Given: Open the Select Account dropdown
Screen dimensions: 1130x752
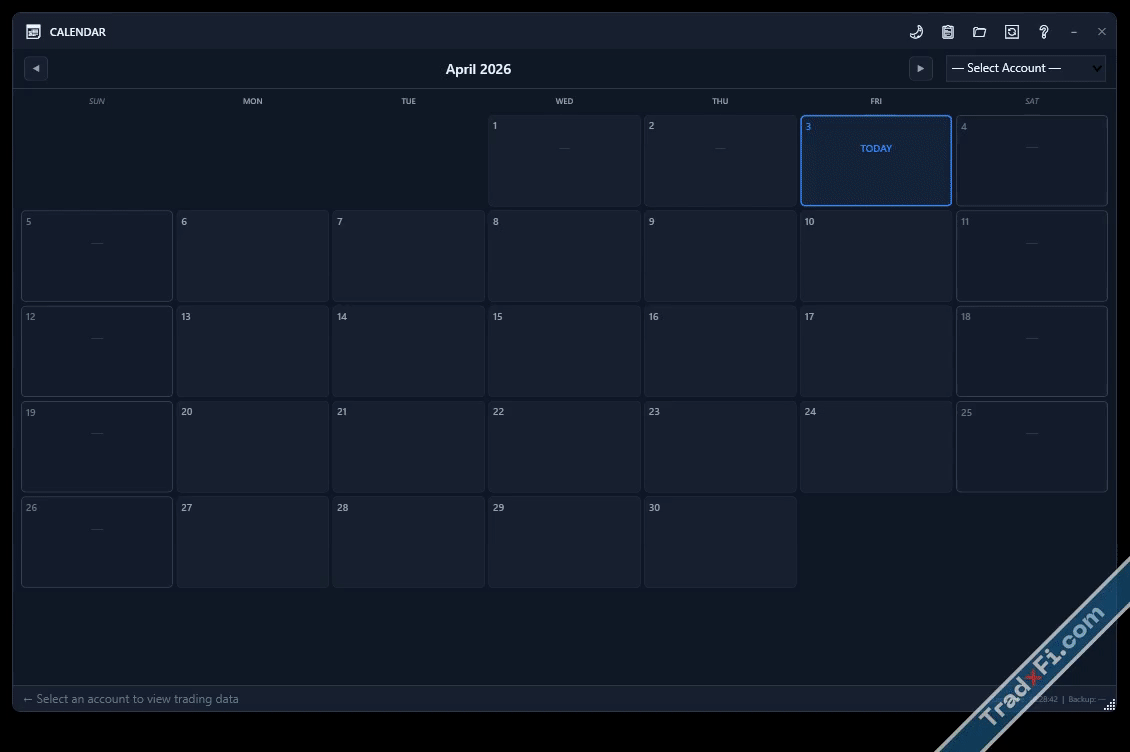Looking at the screenshot, I should [1026, 68].
